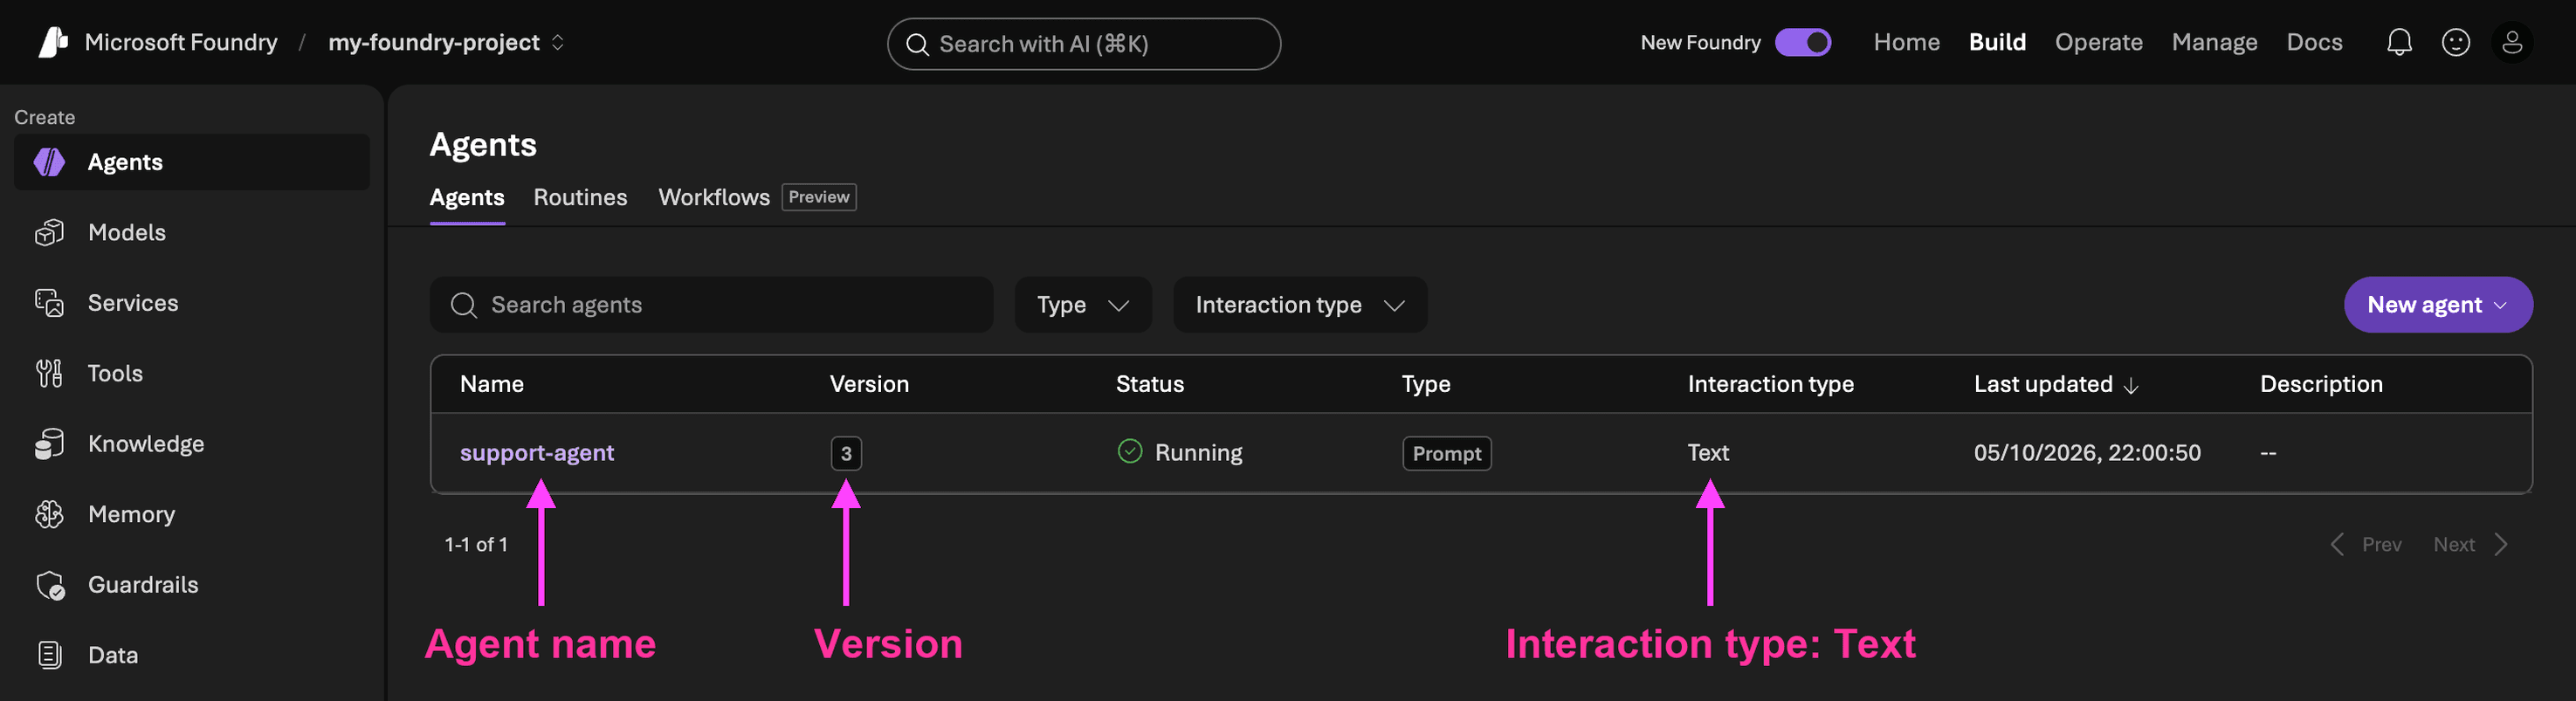Viewport: 2576px width, 701px height.
Task: Click the Interaction type column header
Action: pyautogui.click(x=1770, y=384)
